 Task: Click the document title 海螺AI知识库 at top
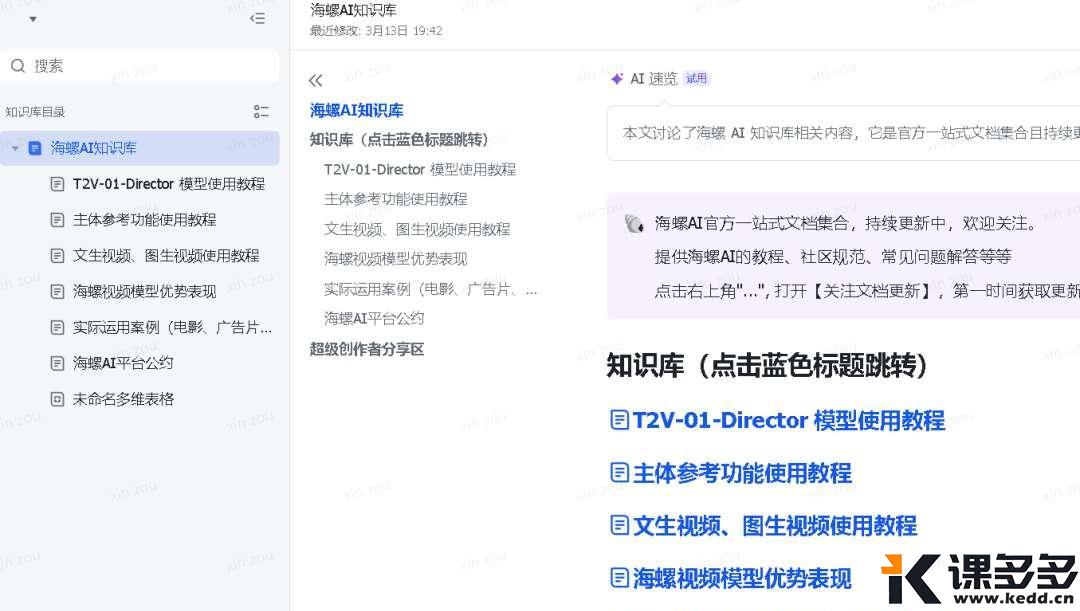(353, 10)
